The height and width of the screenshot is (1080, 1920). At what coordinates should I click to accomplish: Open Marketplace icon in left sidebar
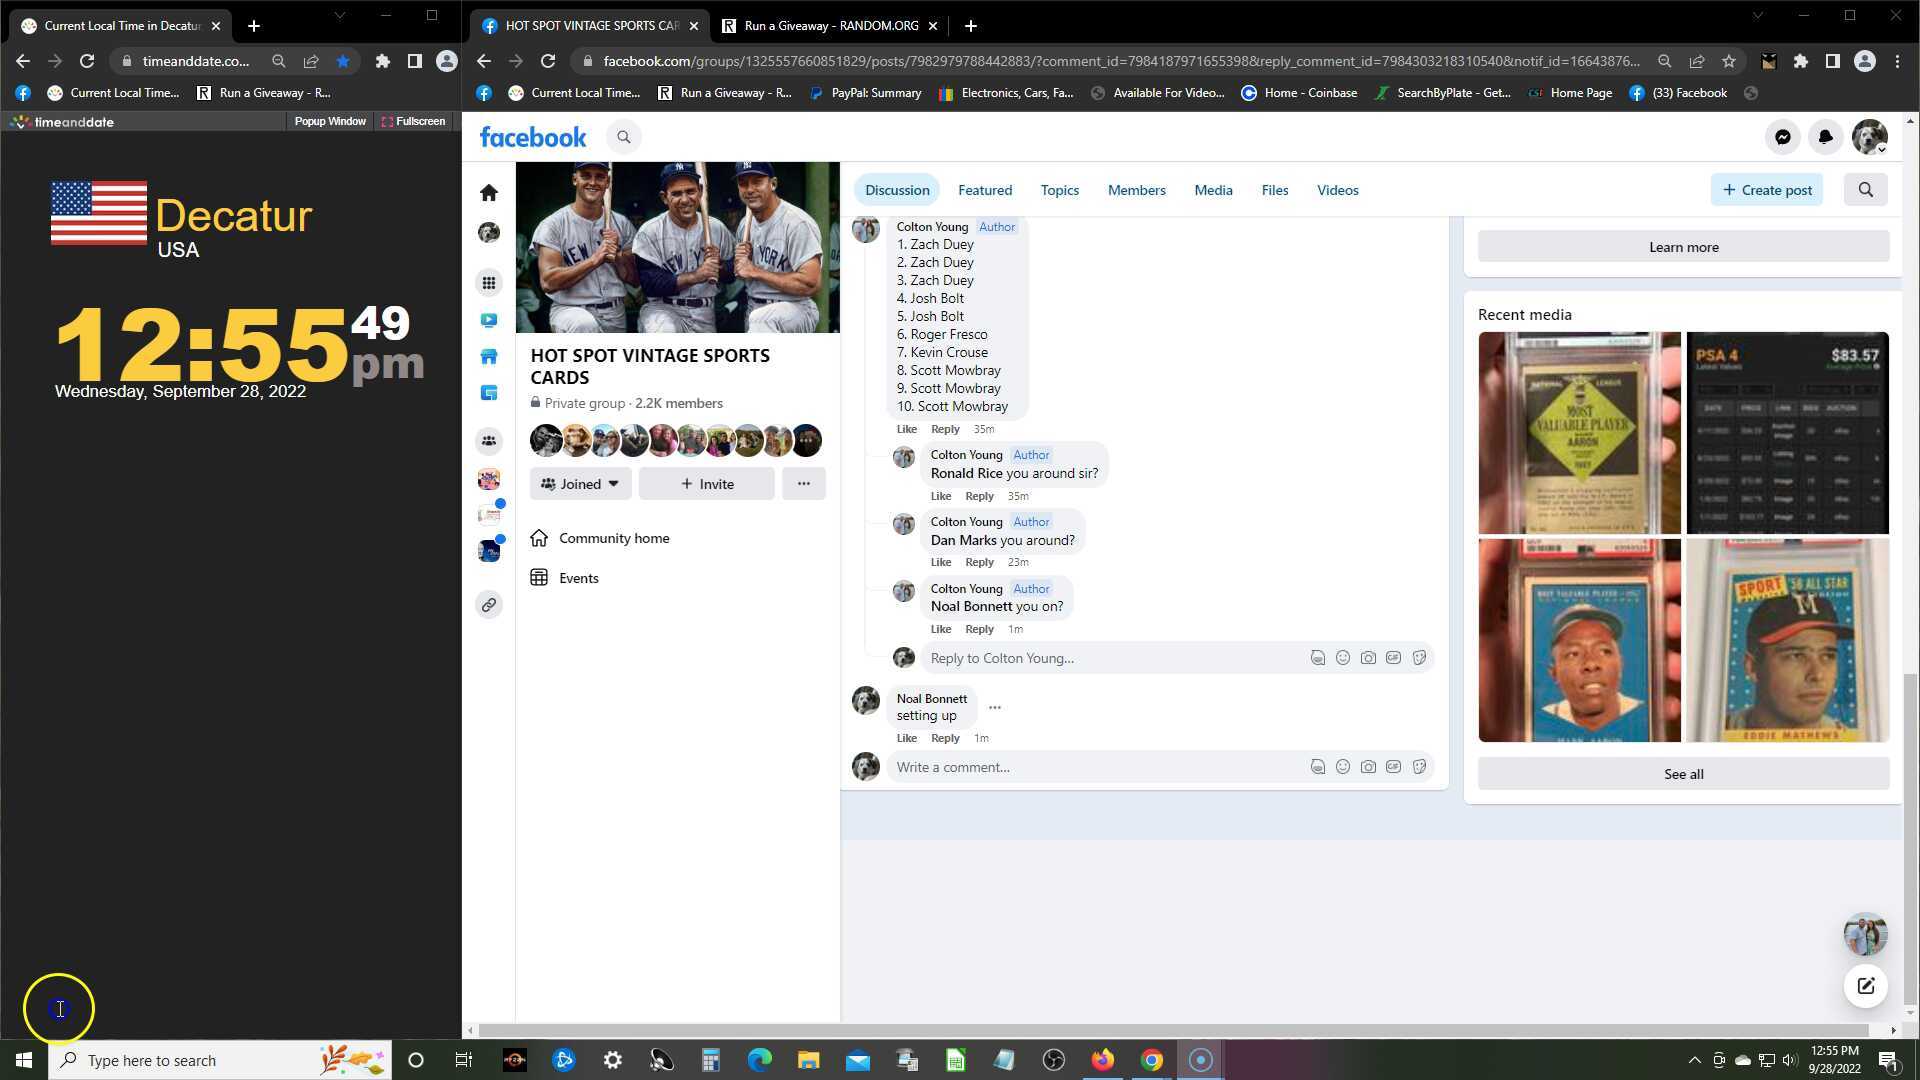tap(489, 357)
